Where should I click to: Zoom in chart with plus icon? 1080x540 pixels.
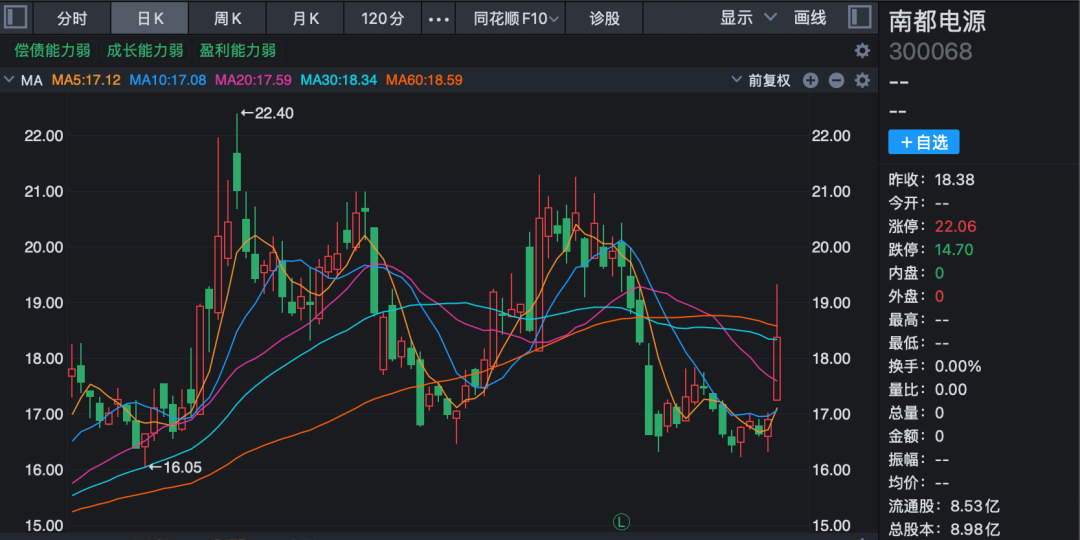(x=810, y=80)
